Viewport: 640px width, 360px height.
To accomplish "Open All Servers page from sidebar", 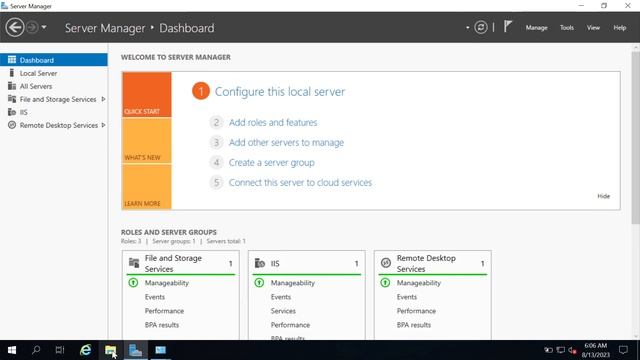I will coord(36,86).
